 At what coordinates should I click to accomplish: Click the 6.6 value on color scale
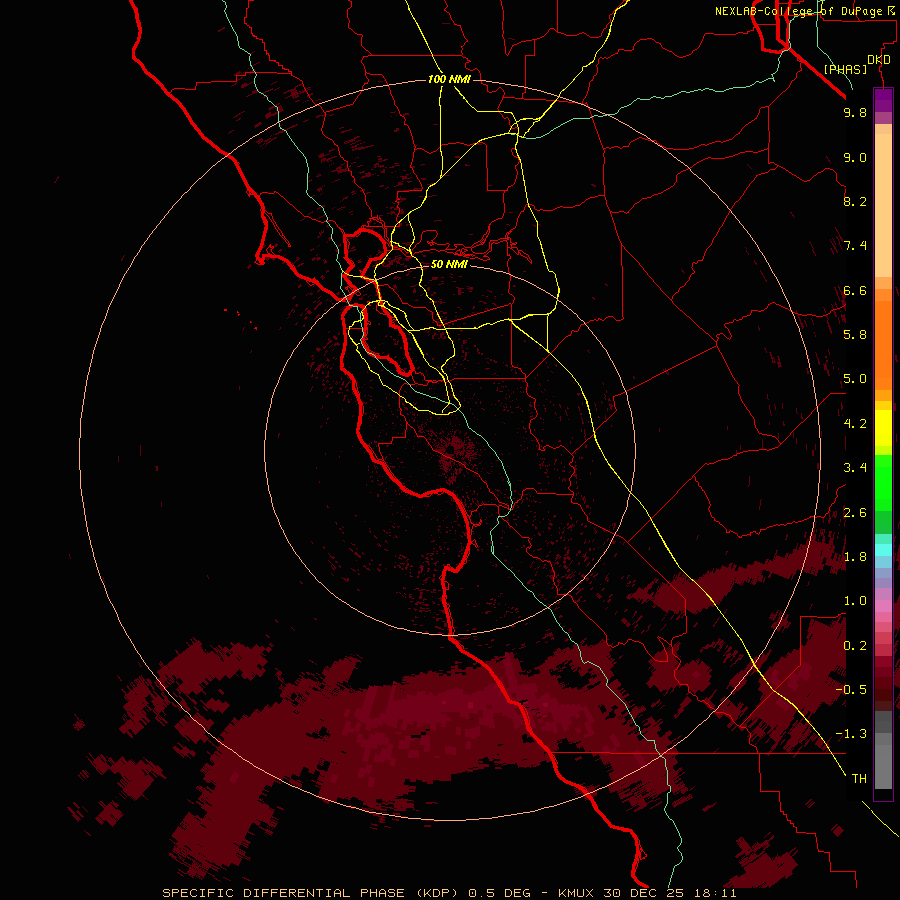855,290
